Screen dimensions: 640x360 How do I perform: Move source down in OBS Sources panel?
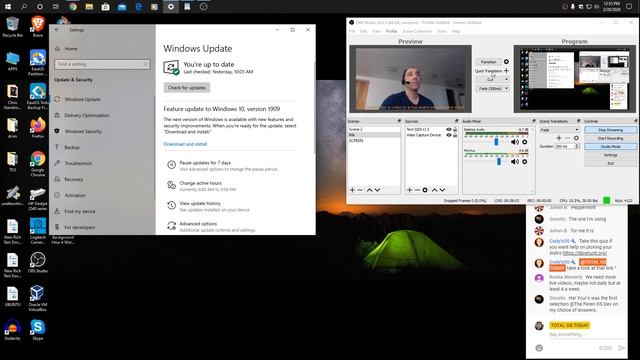click(442, 190)
